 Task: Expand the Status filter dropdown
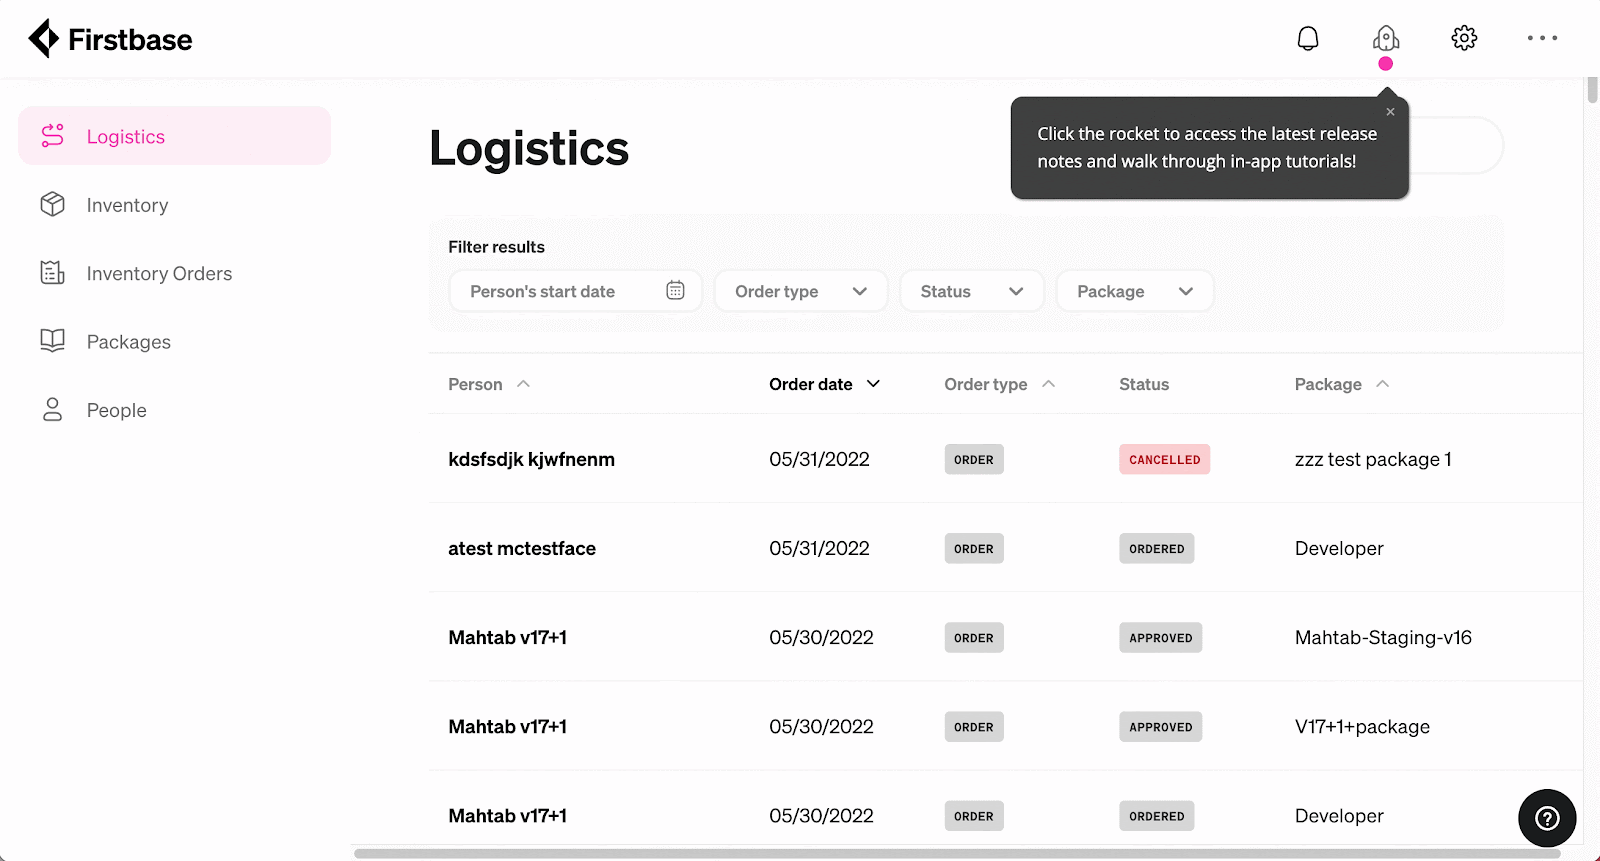[971, 291]
